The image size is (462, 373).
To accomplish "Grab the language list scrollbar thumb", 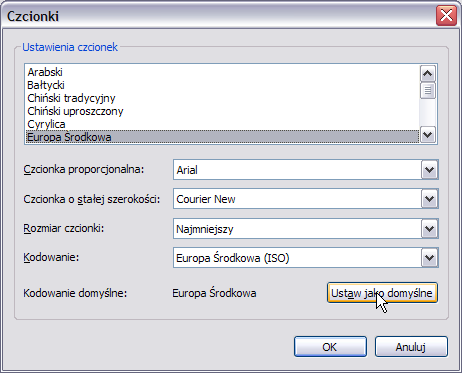I will [428, 90].
